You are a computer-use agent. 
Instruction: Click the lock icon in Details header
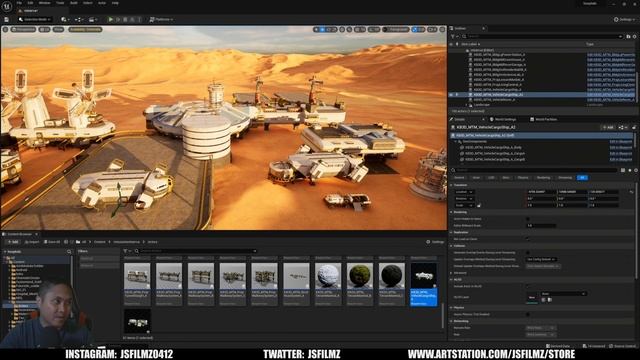coord(634,127)
